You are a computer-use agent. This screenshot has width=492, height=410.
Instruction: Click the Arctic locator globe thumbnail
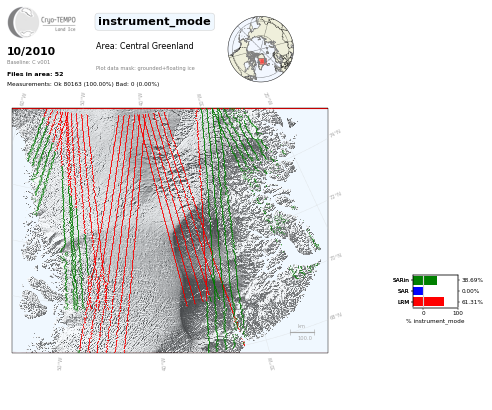(261, 49)
